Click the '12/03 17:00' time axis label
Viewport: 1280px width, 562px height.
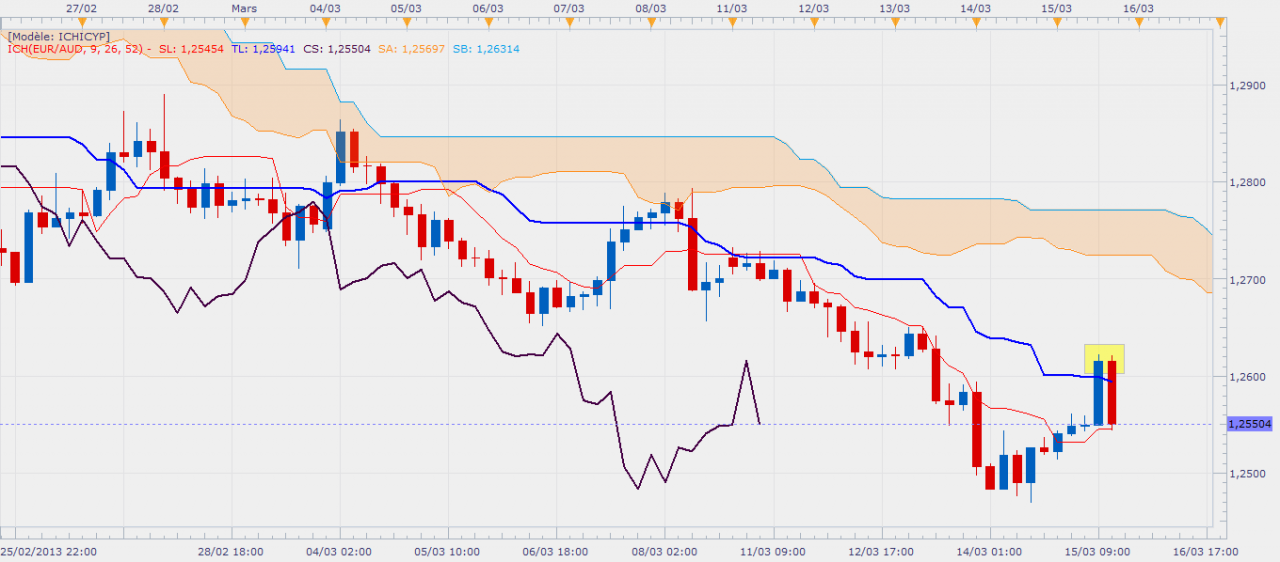pyautogui.click(x=883, y=551)
